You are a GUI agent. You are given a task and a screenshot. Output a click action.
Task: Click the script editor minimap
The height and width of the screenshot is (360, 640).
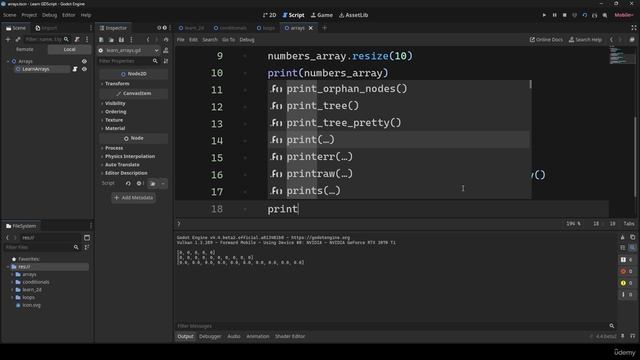pos(622,56)
